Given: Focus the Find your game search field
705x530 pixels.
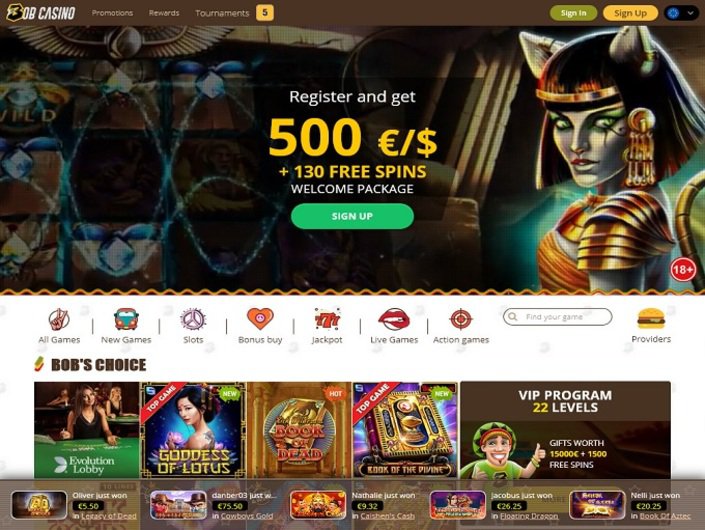Looking at the screenshot, I should click(558, 317).
